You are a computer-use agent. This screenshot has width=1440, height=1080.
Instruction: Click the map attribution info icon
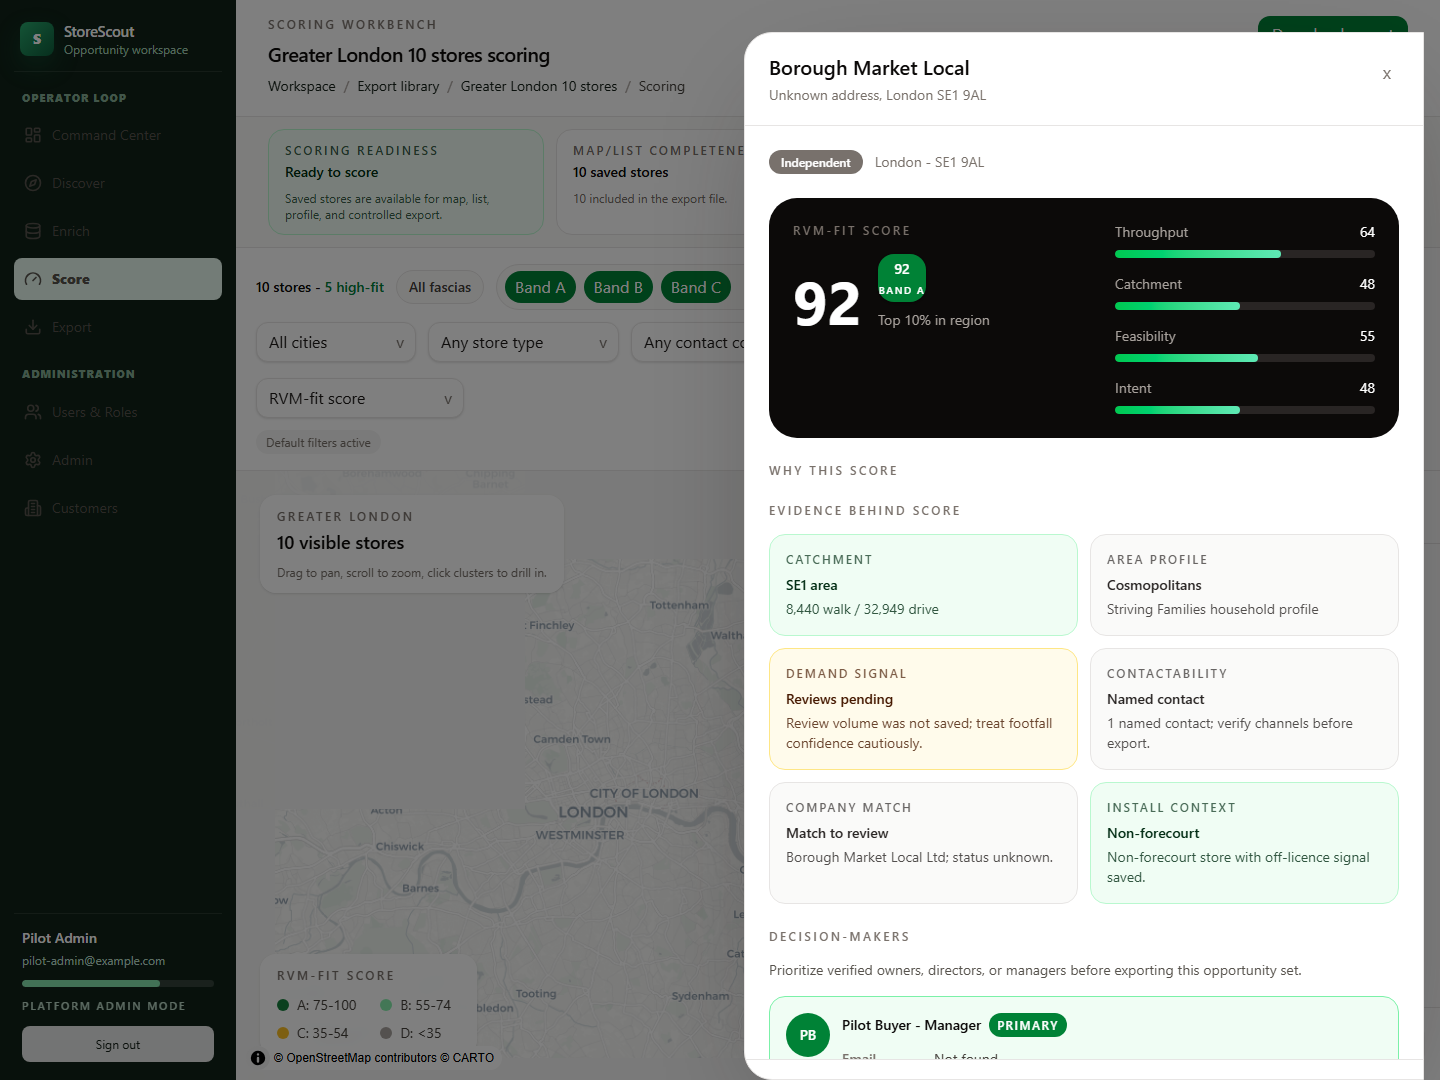258,1058
